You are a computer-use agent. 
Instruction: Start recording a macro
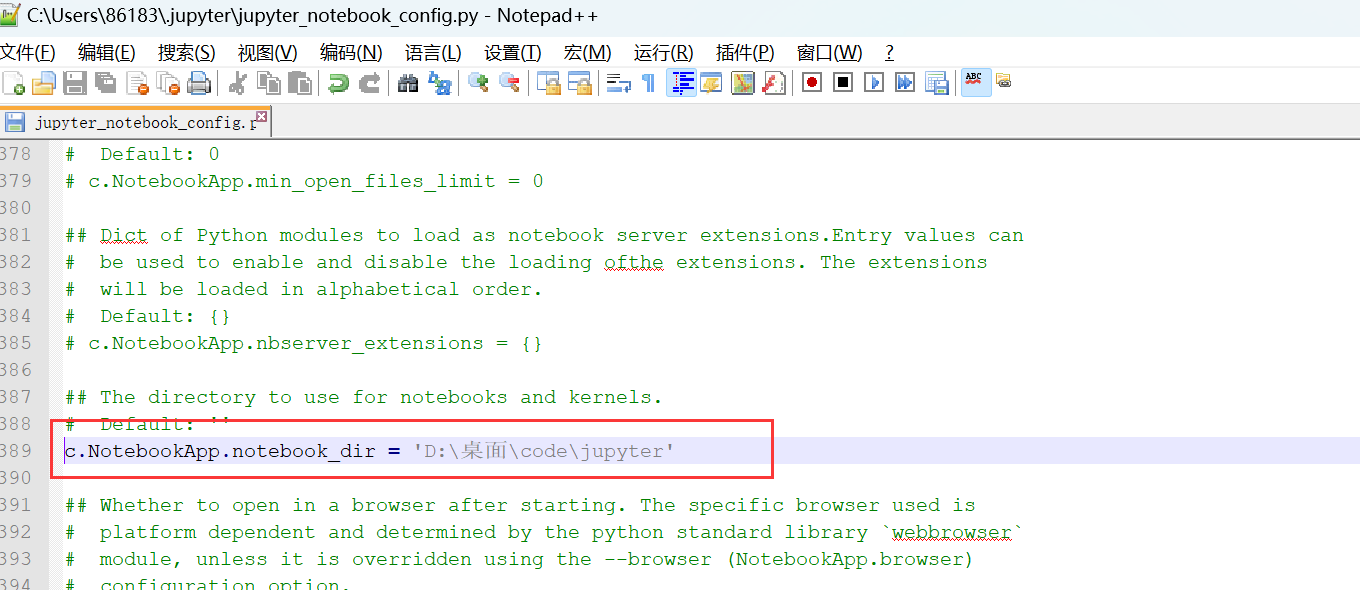811,82
